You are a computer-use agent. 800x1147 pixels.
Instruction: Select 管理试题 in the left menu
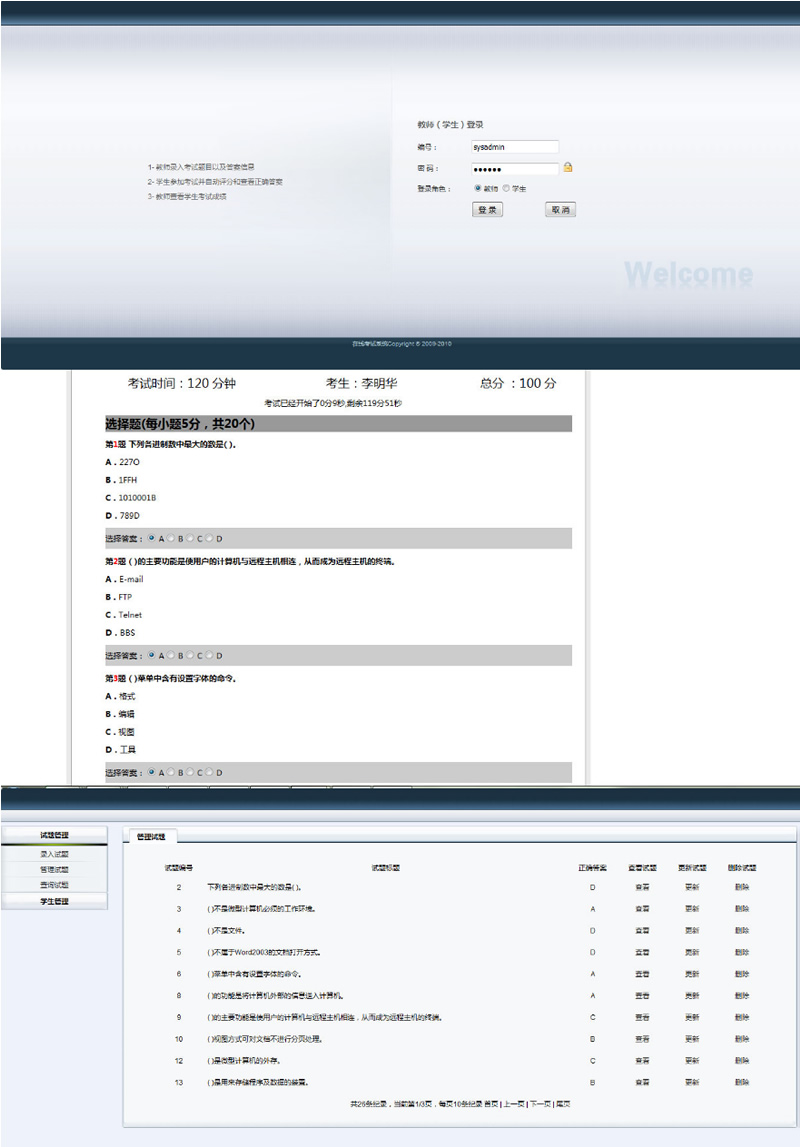54,869
